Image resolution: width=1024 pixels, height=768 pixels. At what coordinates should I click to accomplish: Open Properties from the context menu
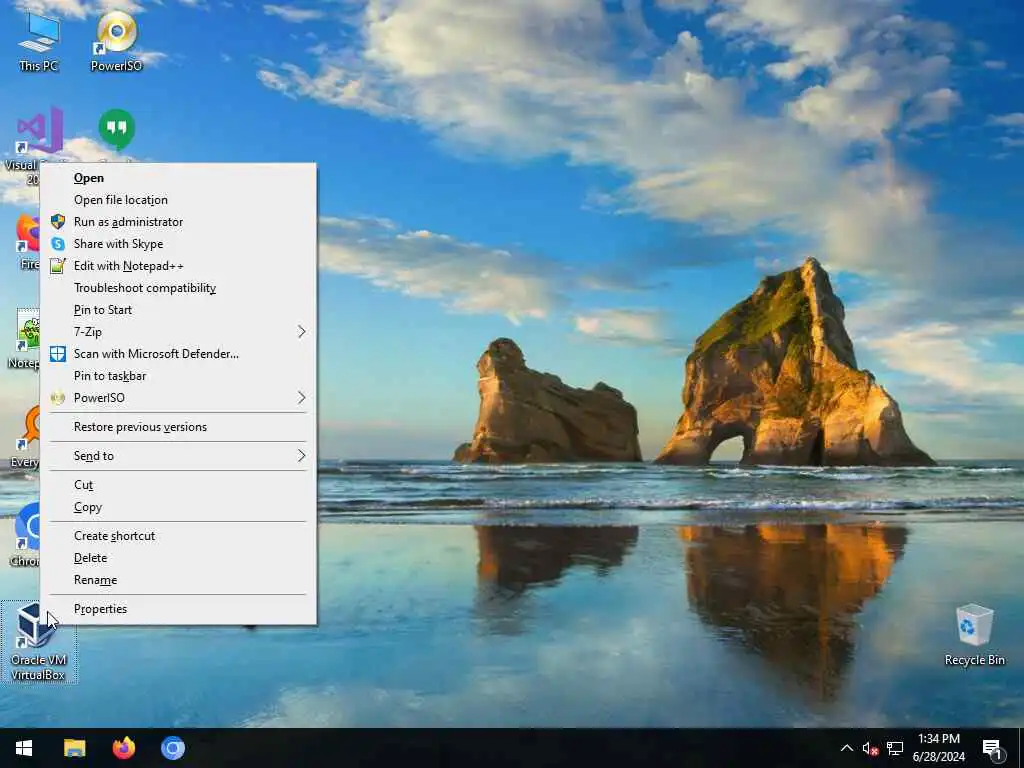178,609
